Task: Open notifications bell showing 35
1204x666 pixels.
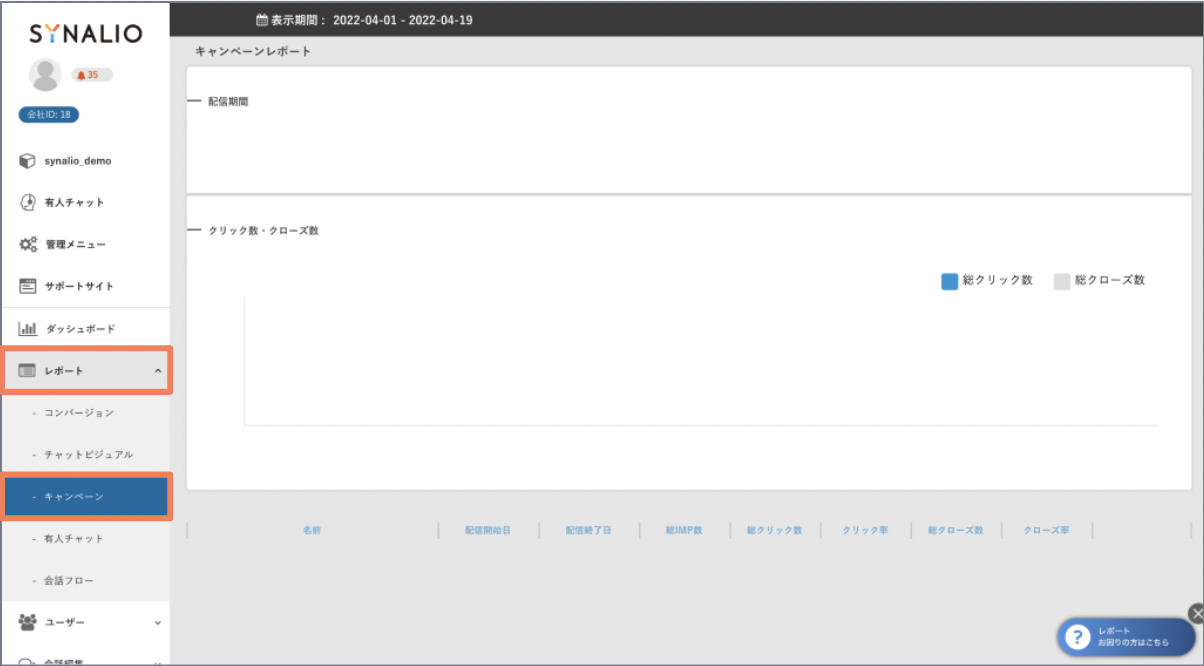Action: coord(91,75)
